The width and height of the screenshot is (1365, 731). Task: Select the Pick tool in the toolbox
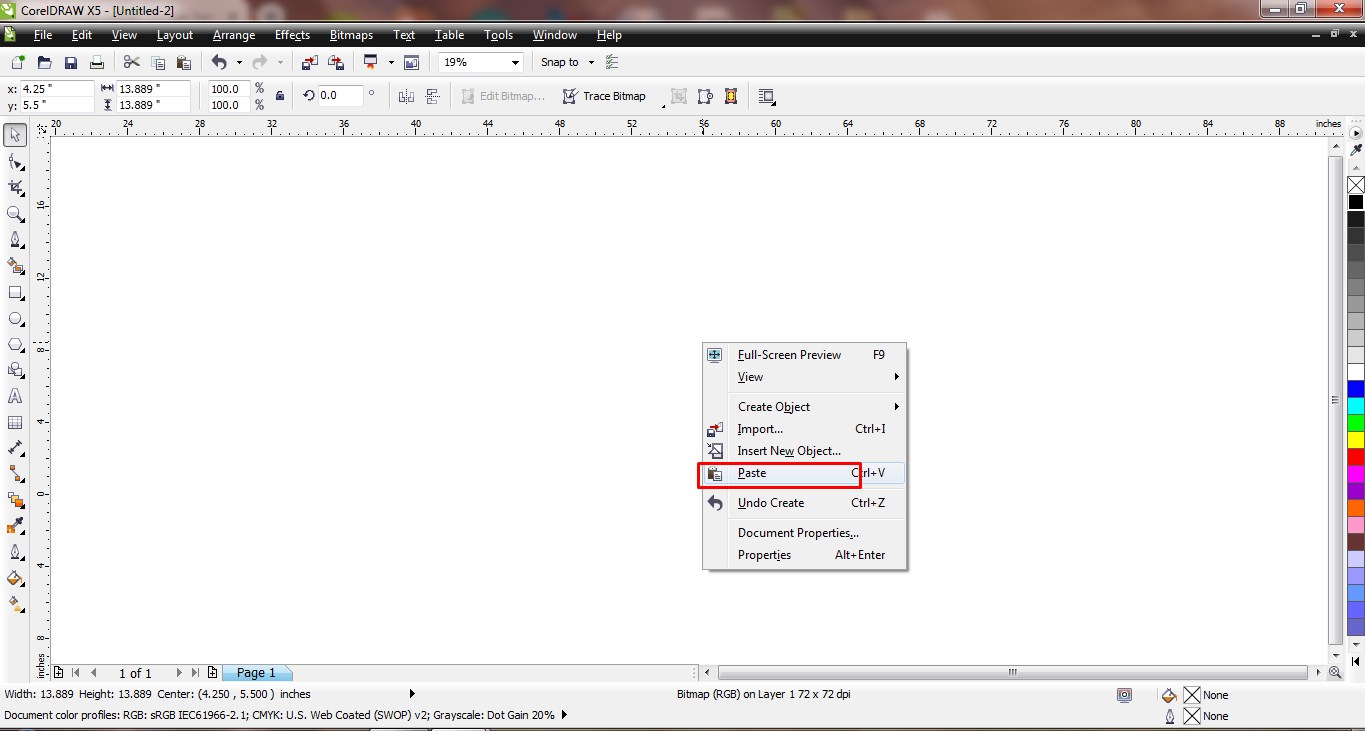16,135
